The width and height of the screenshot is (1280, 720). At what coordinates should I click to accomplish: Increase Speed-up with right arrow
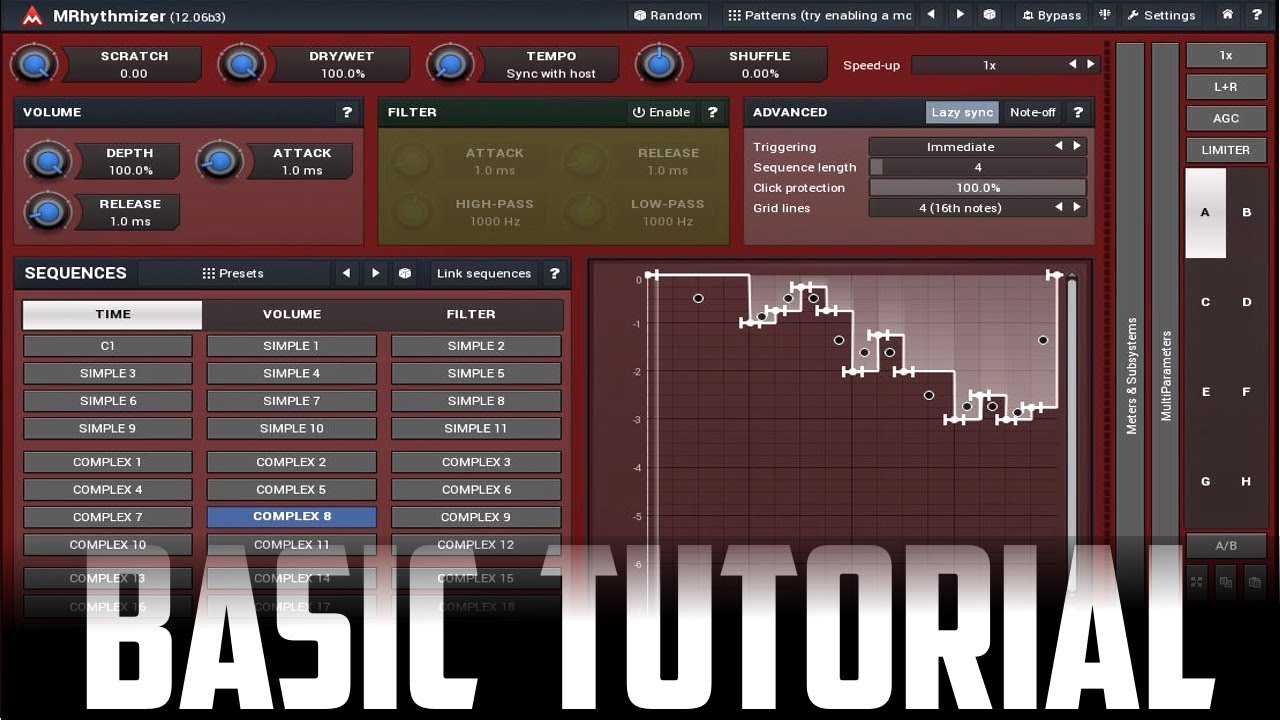point(1090,65)
